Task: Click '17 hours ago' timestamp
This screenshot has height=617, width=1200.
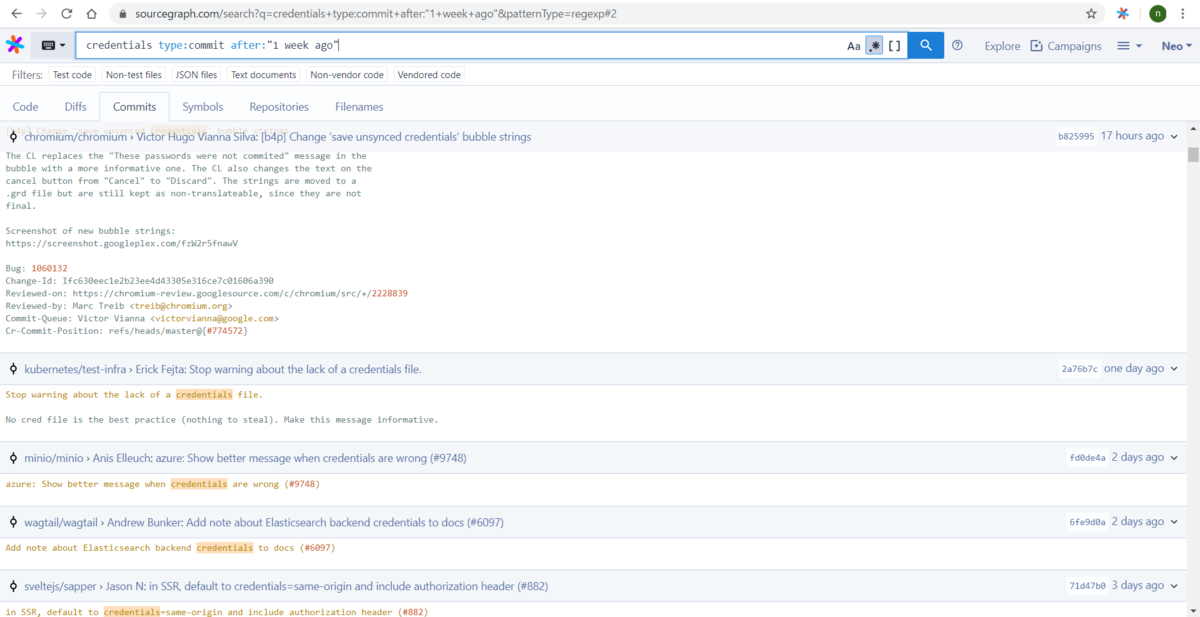Action: 1132,136
